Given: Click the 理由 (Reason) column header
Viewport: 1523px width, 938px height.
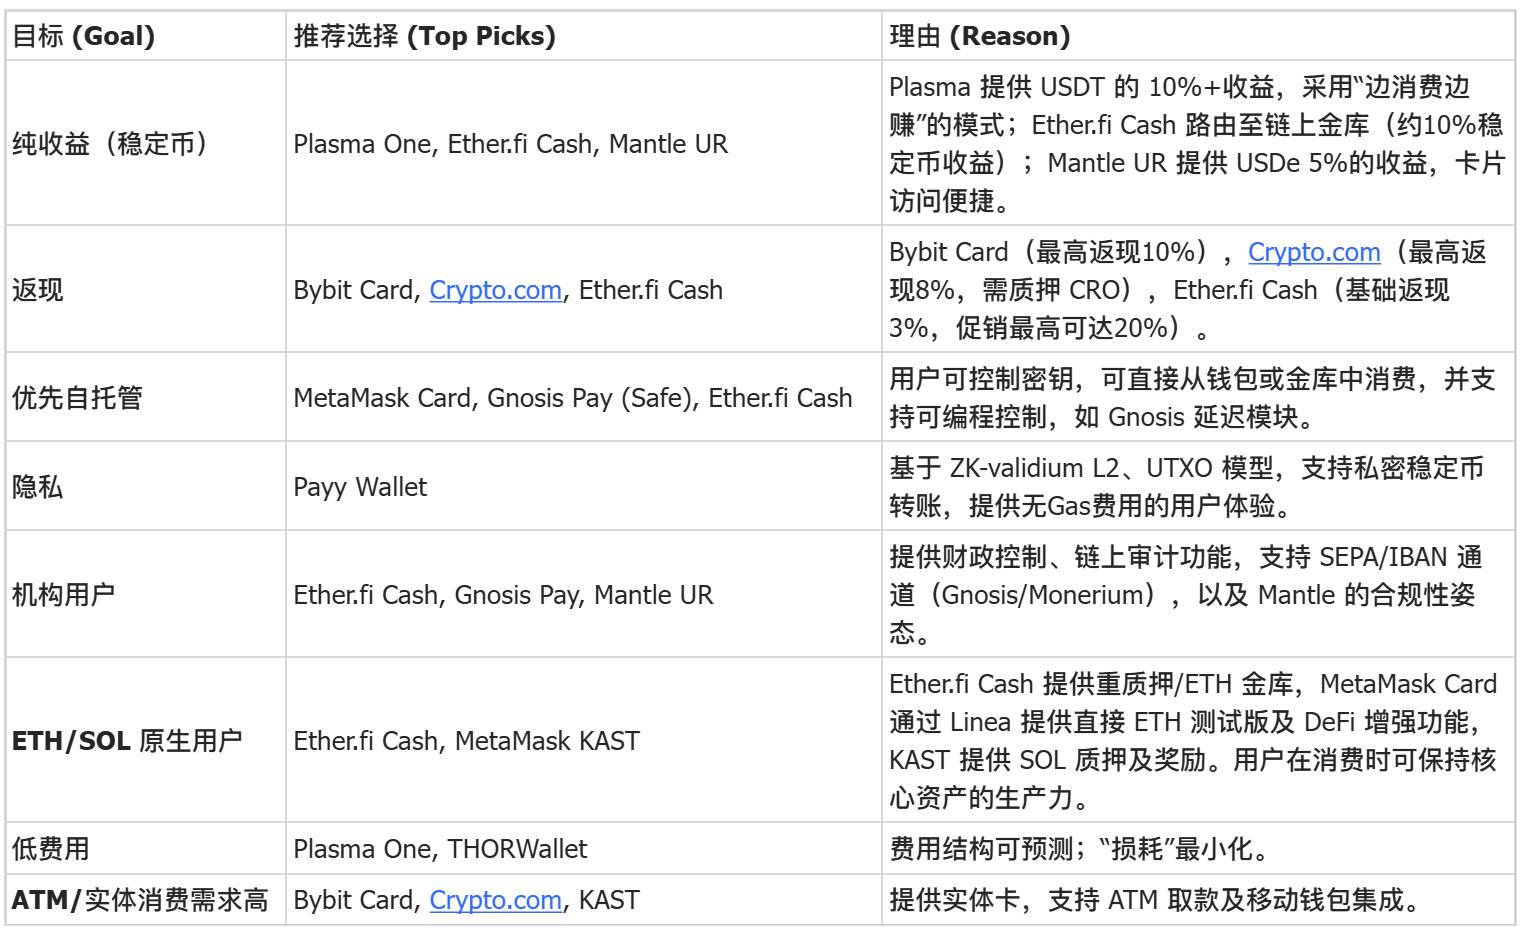Looking at the screenshot, I should click(979, 37).
